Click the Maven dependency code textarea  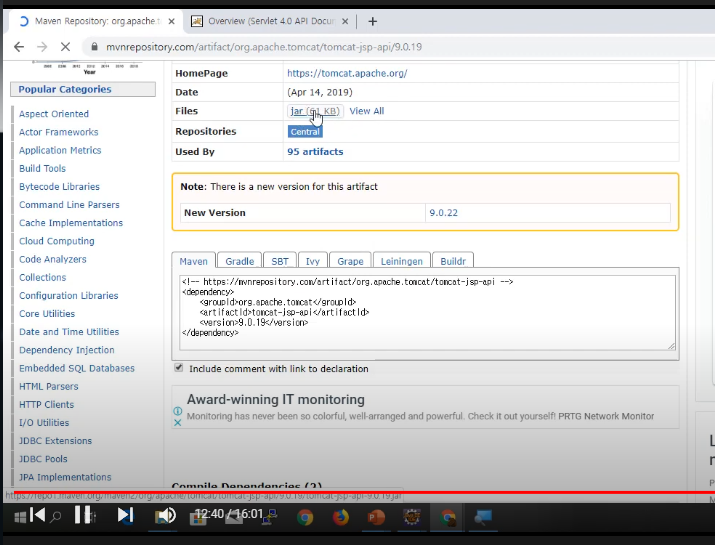pyautogui.click(x=428, y=312)
